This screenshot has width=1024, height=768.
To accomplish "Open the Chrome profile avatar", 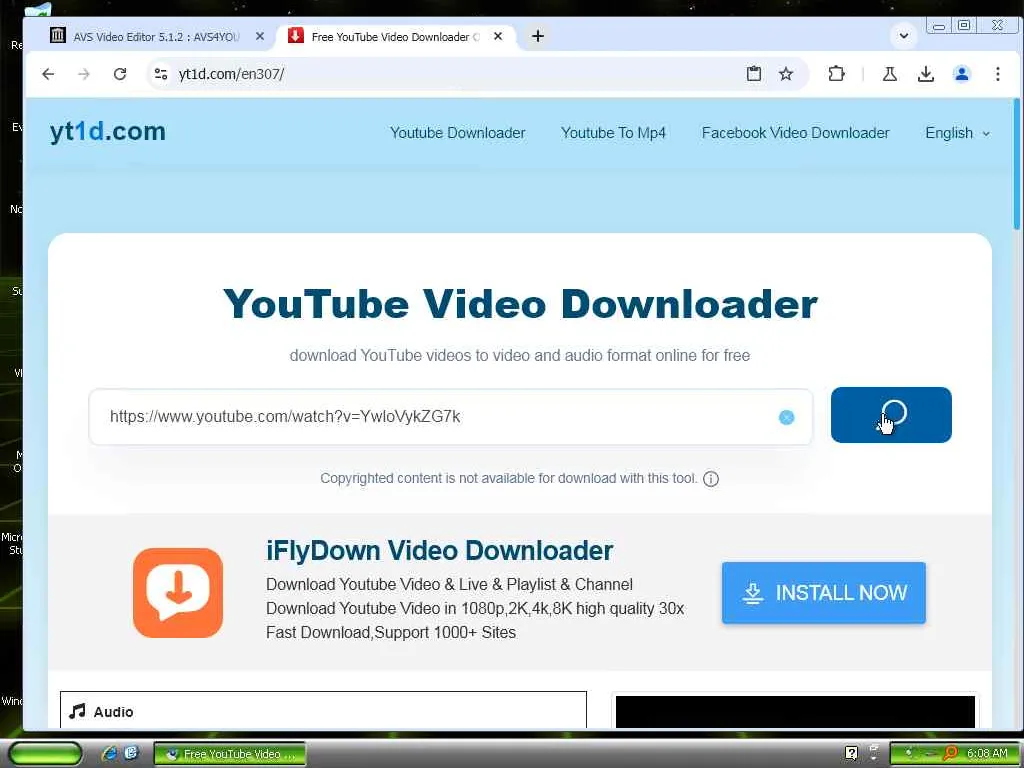I will point(961,74).
